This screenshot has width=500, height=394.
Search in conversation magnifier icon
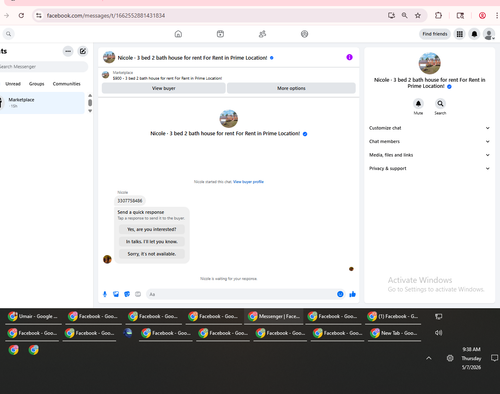(440, 103)
